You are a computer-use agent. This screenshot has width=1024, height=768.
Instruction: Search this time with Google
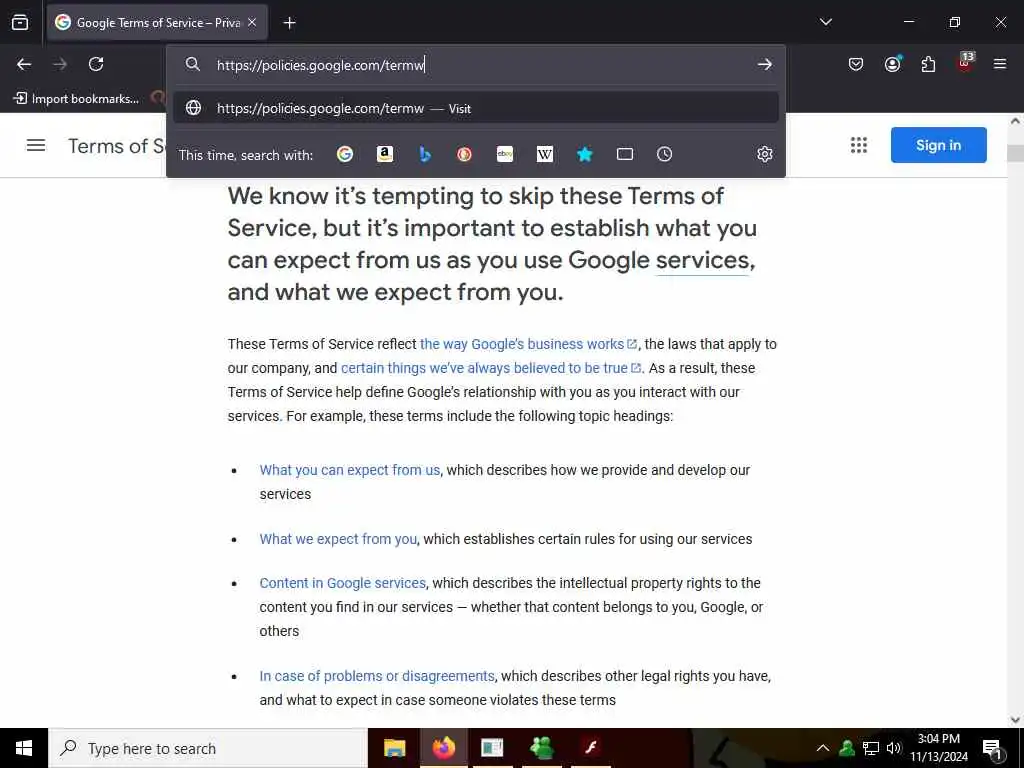345,154
